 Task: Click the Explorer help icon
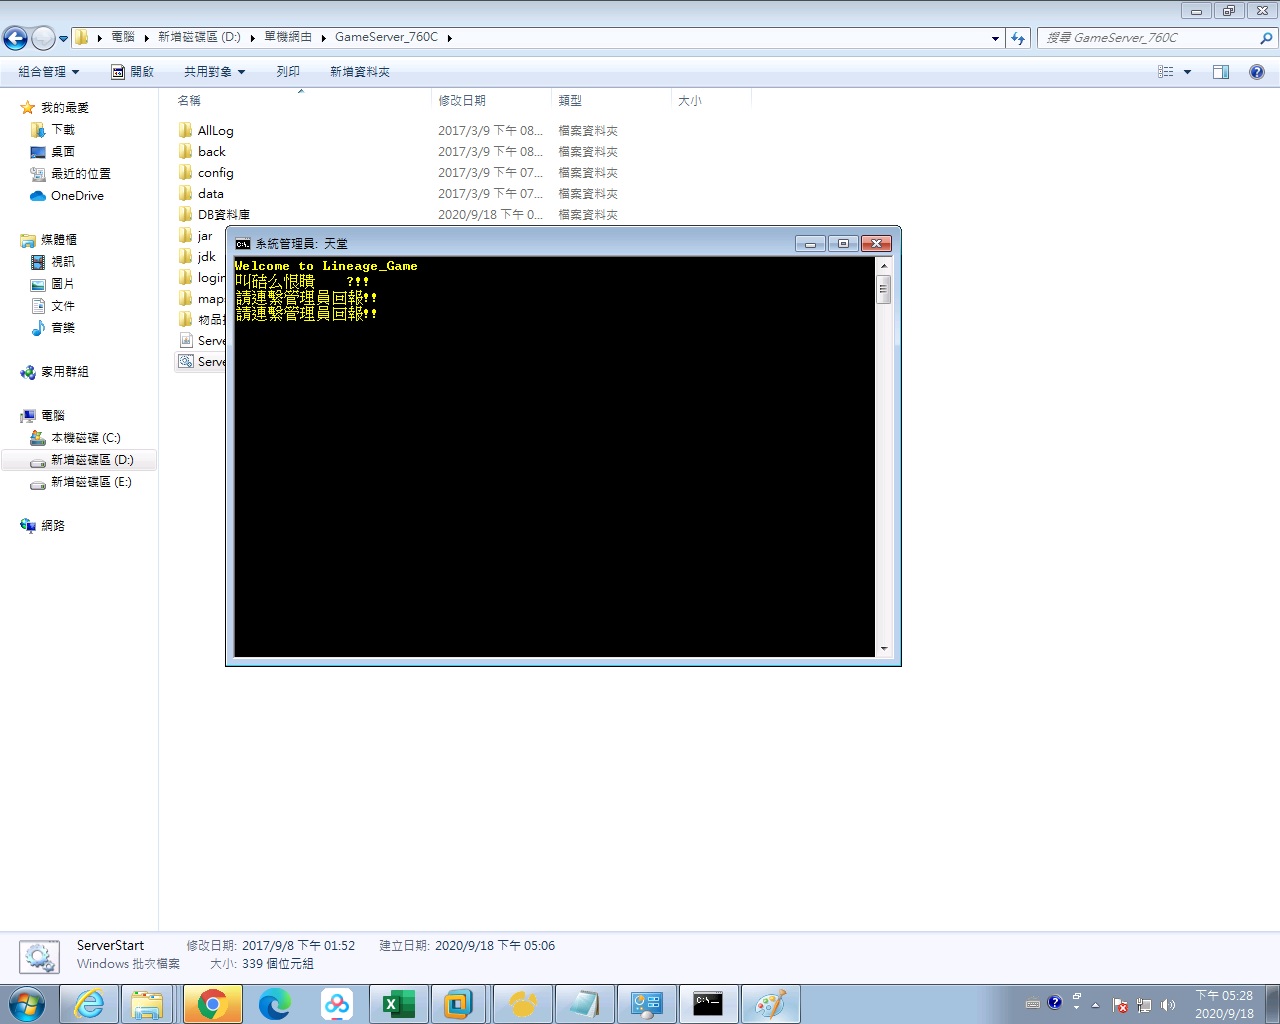pyautogui.click(x=1257, y=72)
